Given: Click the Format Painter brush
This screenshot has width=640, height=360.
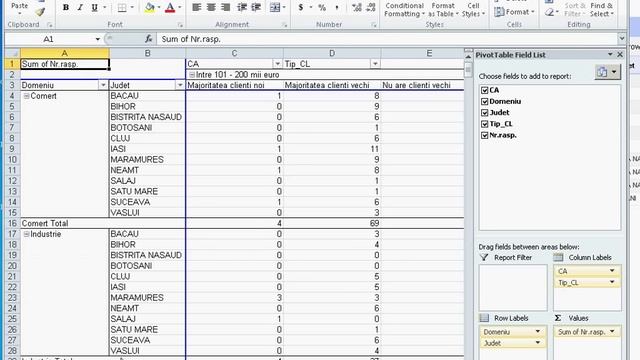Looking at the screenshot, I should [40, 12].
